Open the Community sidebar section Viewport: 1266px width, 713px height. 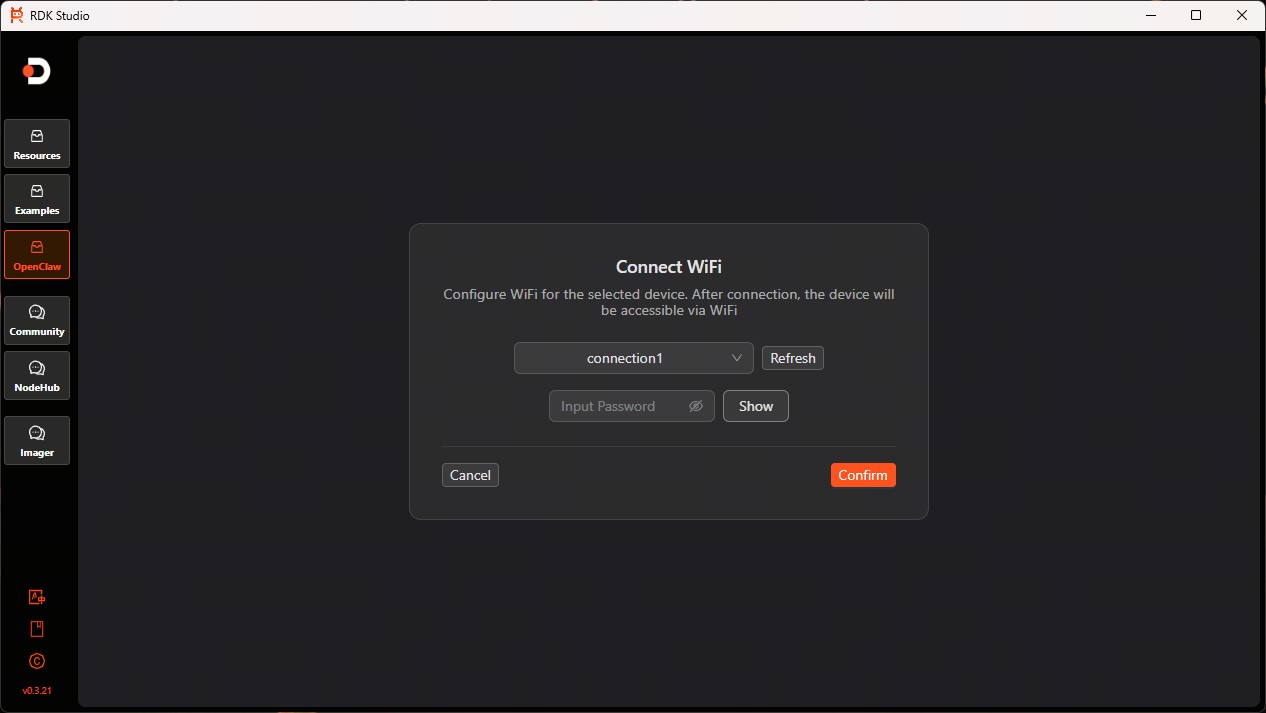37,320
